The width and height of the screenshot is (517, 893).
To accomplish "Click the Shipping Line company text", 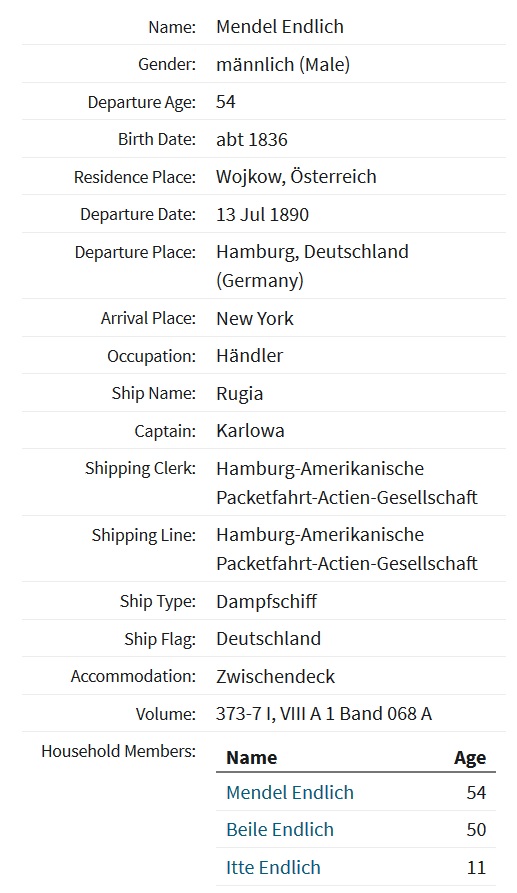I will (347, 549).
